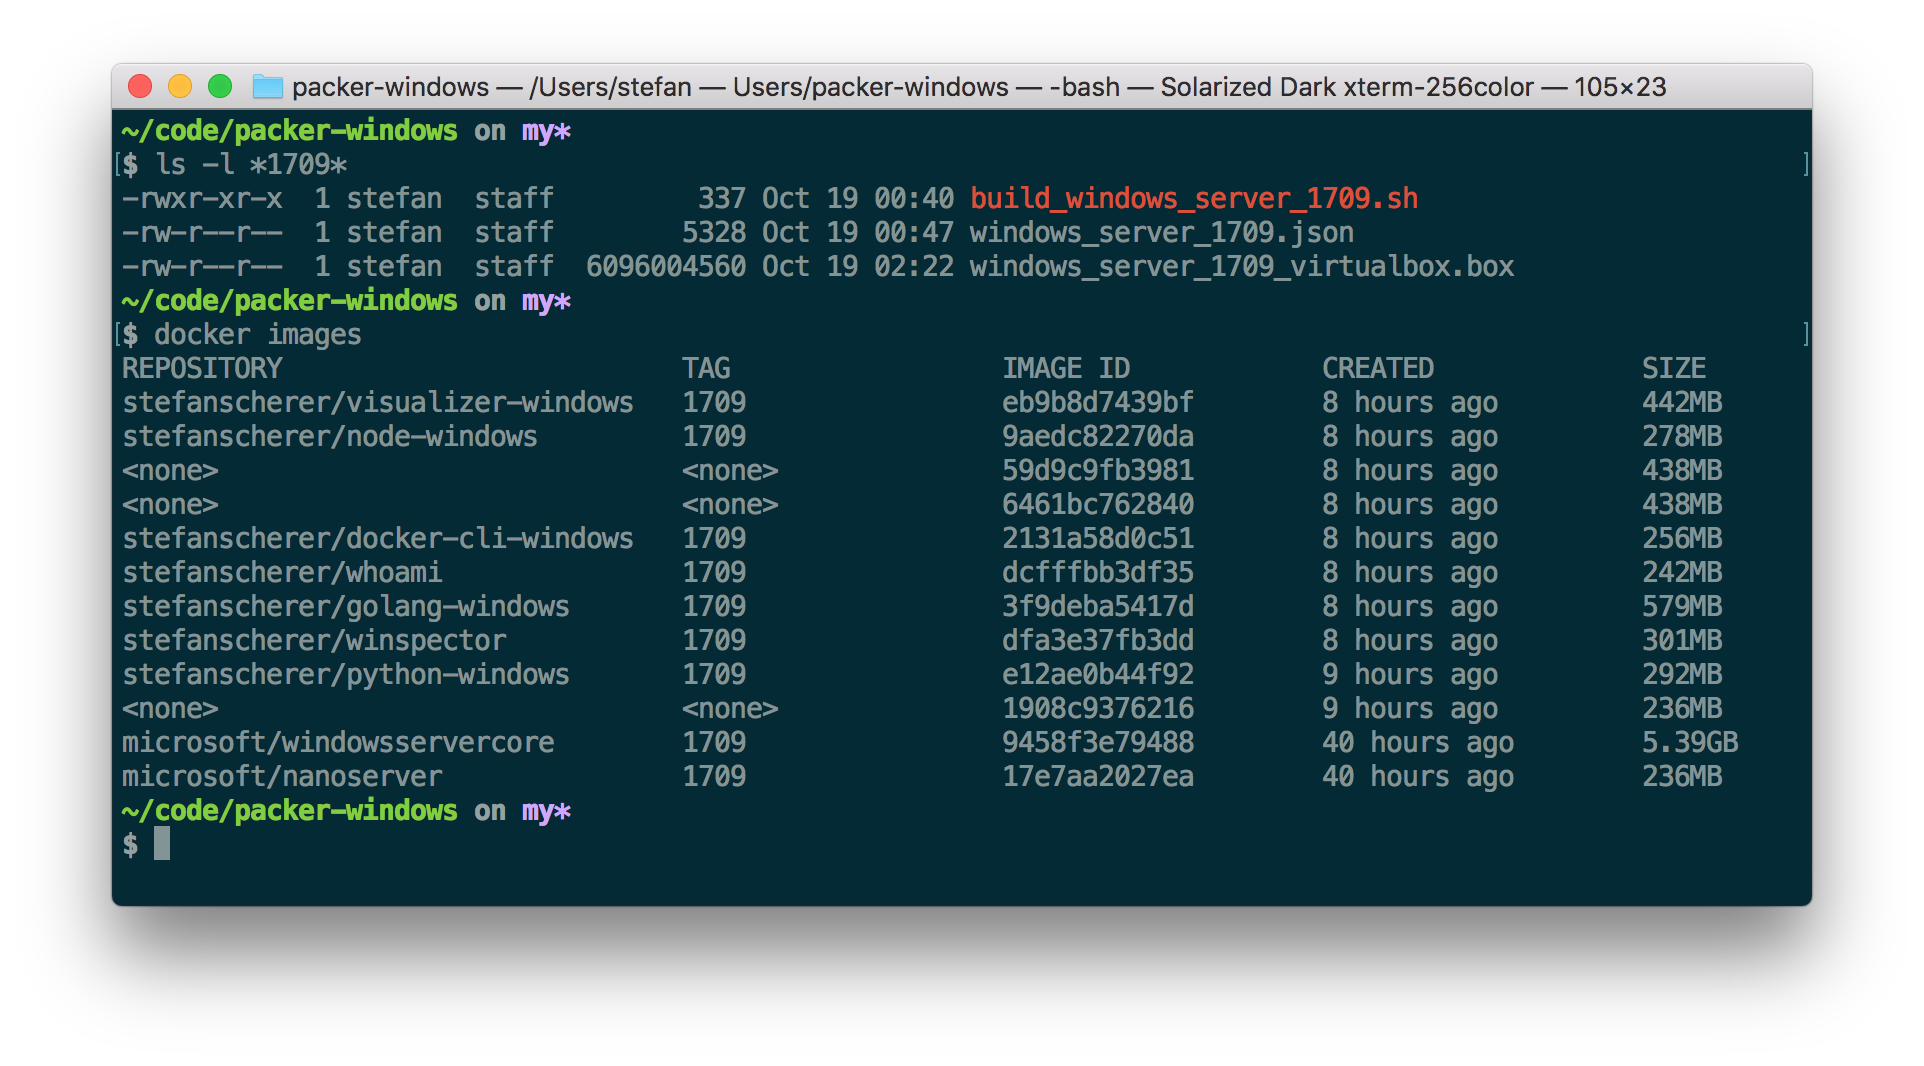Viewport: 1924px width, 1066px height.
Task: Click the yellow minimize window button
Action: 180,87
